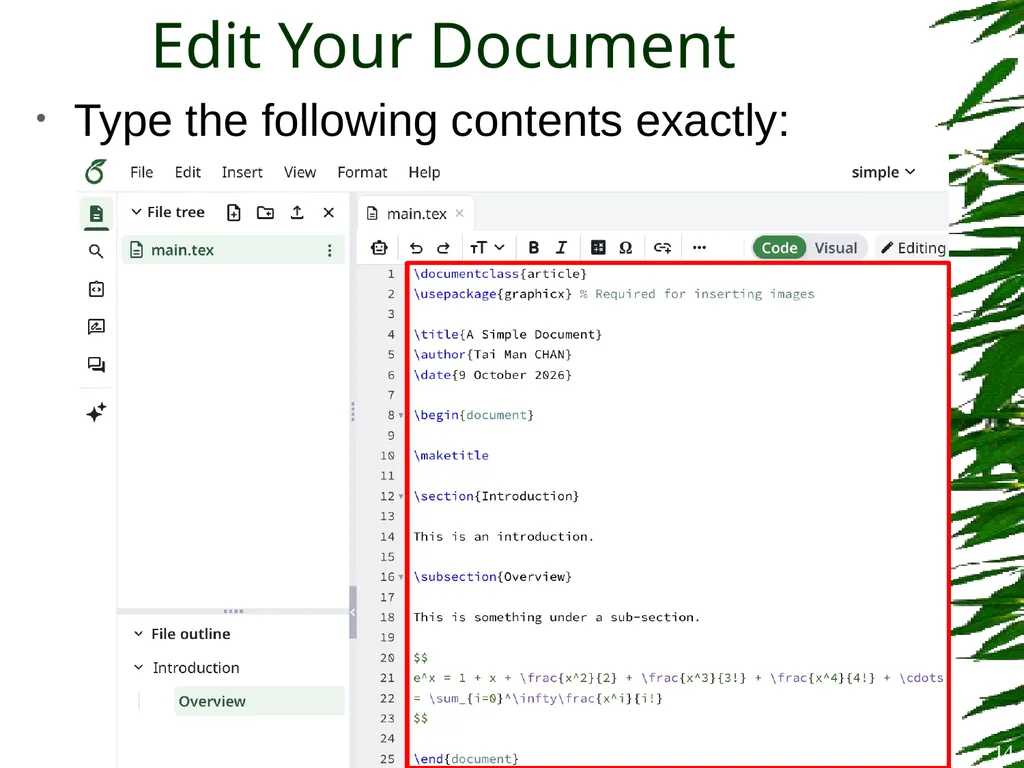Open the View menu
The height and width of the screenshot is (768, 1024).
[x=300, y=172]
